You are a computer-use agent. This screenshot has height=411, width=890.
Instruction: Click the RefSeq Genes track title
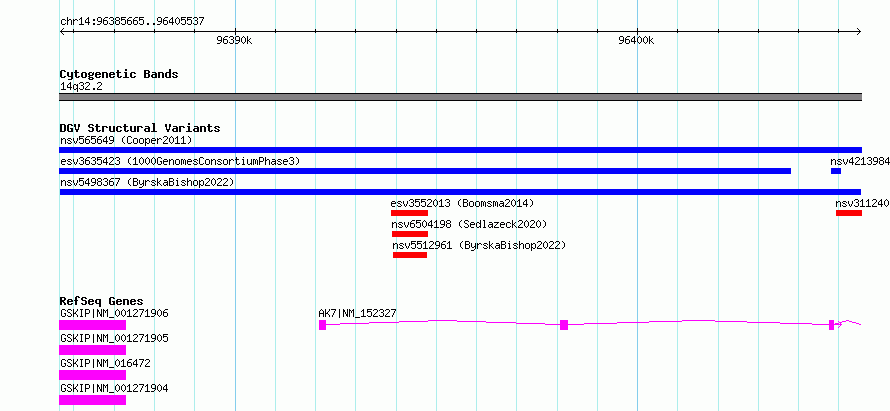pyautogui.click(x=102, y=301)
